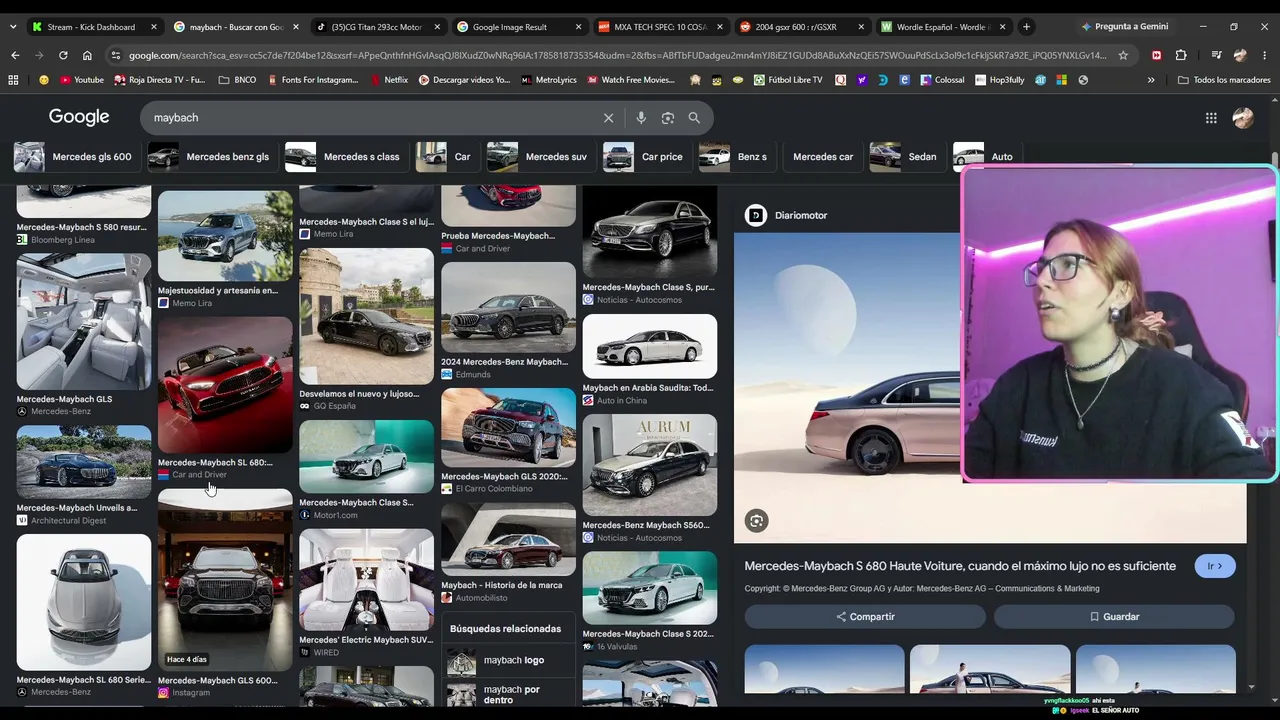1280x720 pixels.
Task: Open the Colossal bookmark
Action: coord(942,80)
